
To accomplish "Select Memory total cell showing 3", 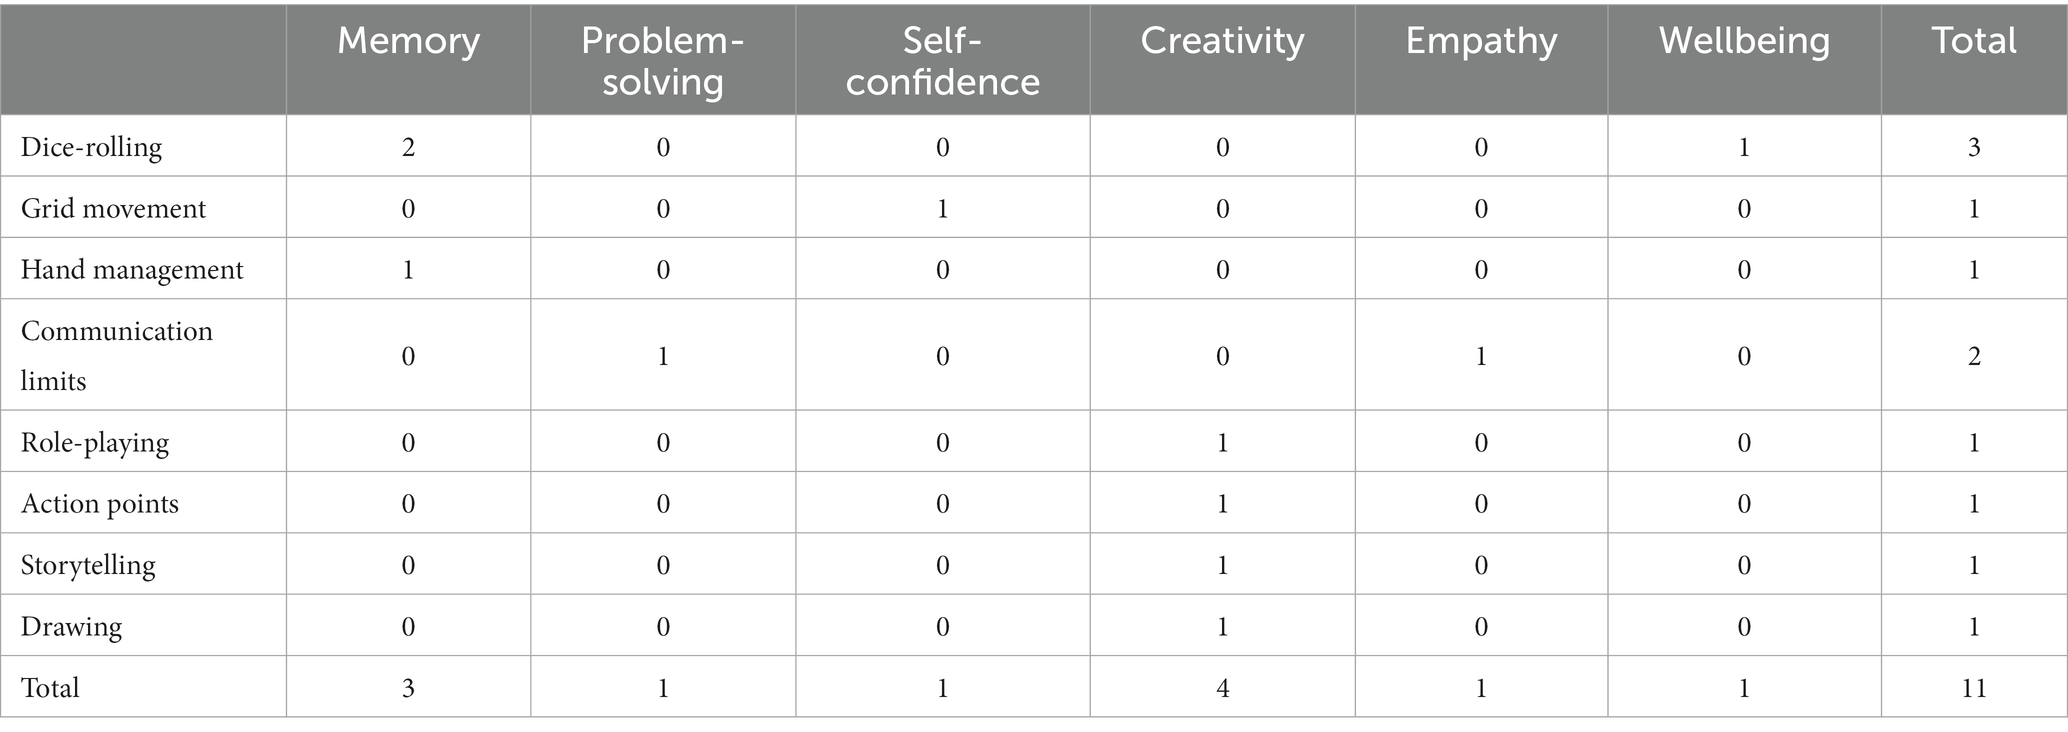I will 408,688.
